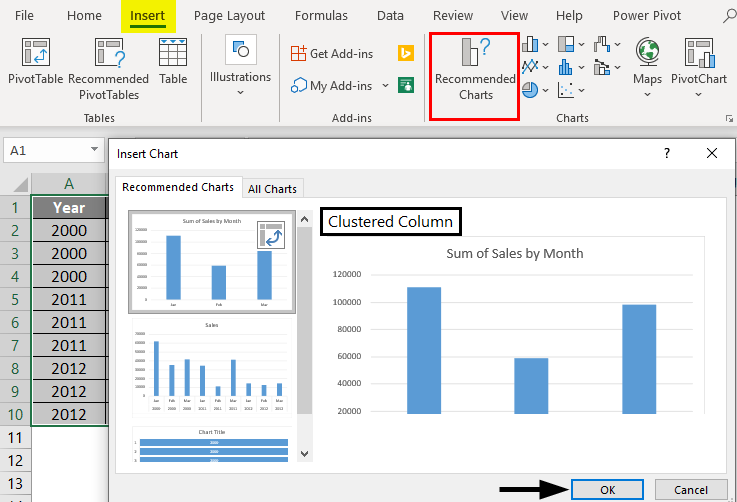Select the Recommended Charts dialog tab
This screenshot has height=502, width=737.
coord(178,187)
